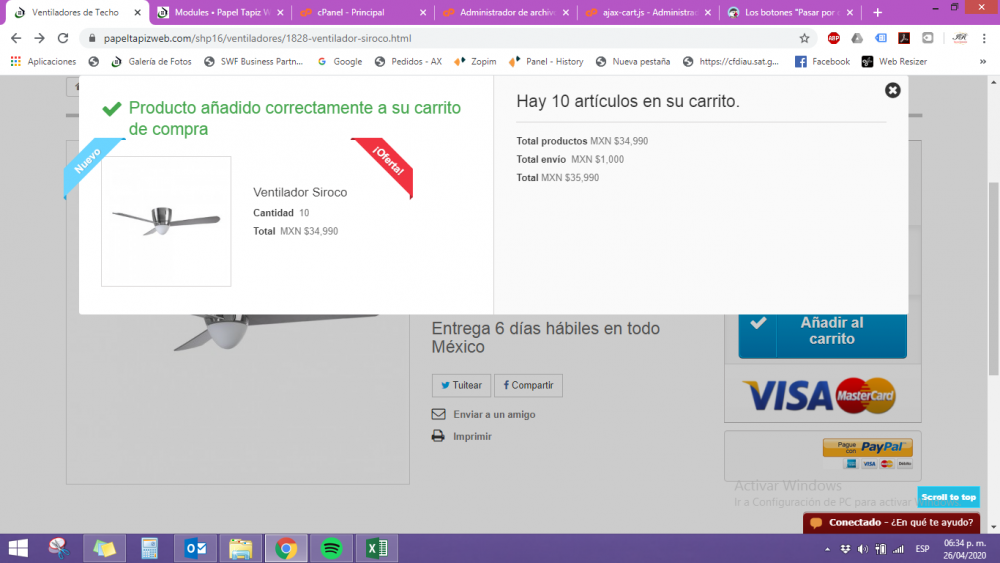Click the address bar URL

pos(258,38)
